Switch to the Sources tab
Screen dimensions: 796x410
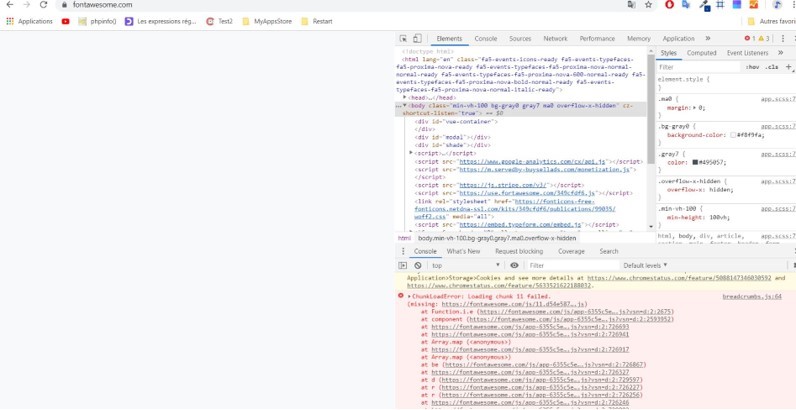pos(520,39)
